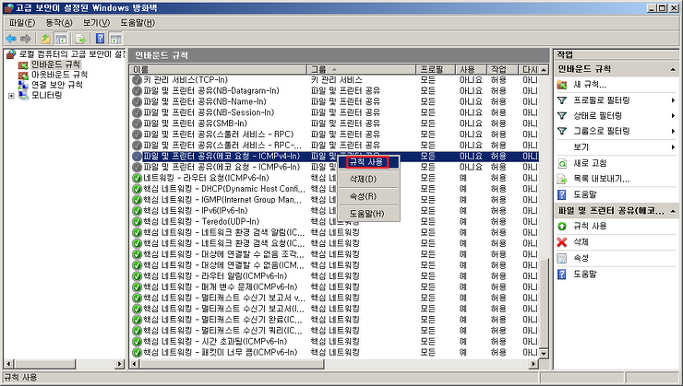Click the rule list vertical scrollbar up arrow
Image resolution: width=683 pixels, height=386 pixels.
click(543, 70)
